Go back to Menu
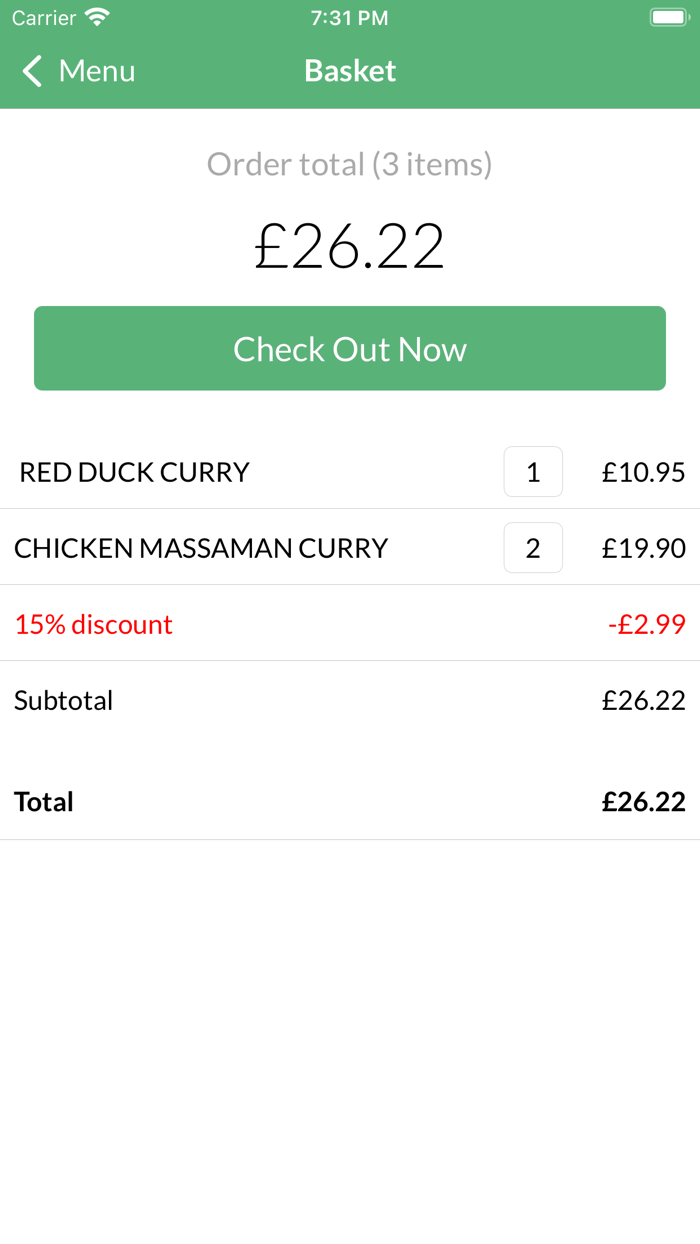This screenshot has height=1244, width=700. (x=96, y=71)
